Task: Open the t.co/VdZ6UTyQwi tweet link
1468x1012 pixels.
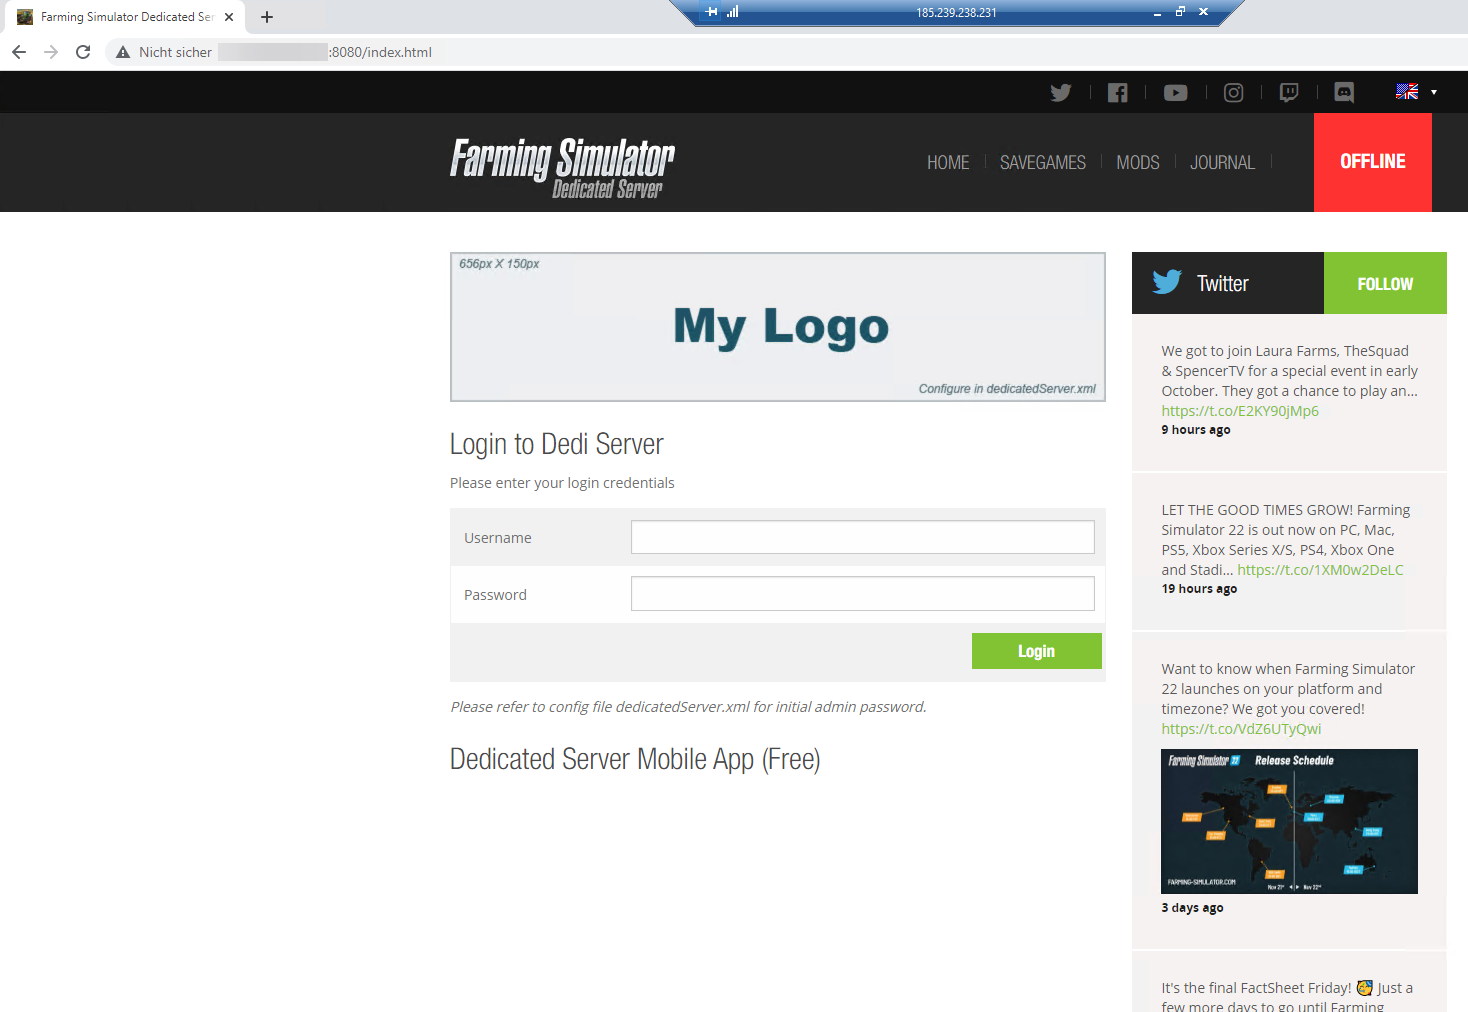Action: click(1241, 729)
